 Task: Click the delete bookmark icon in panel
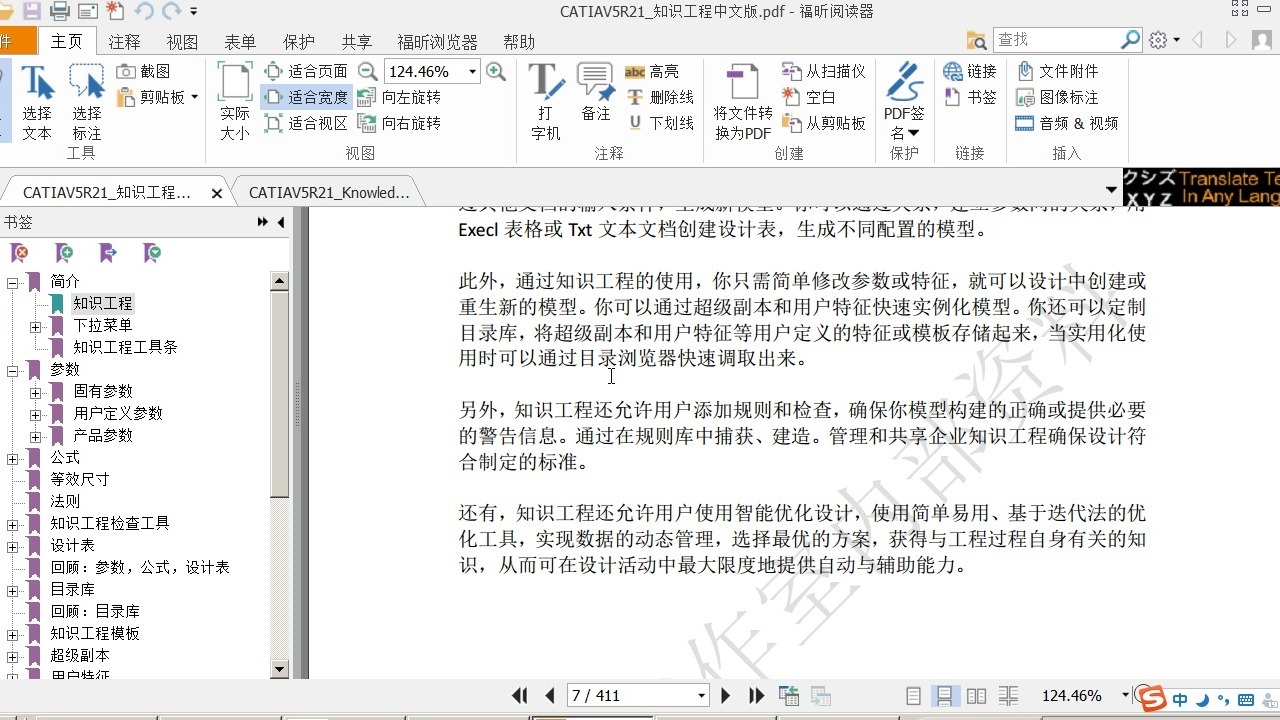(x=19, y=253)
